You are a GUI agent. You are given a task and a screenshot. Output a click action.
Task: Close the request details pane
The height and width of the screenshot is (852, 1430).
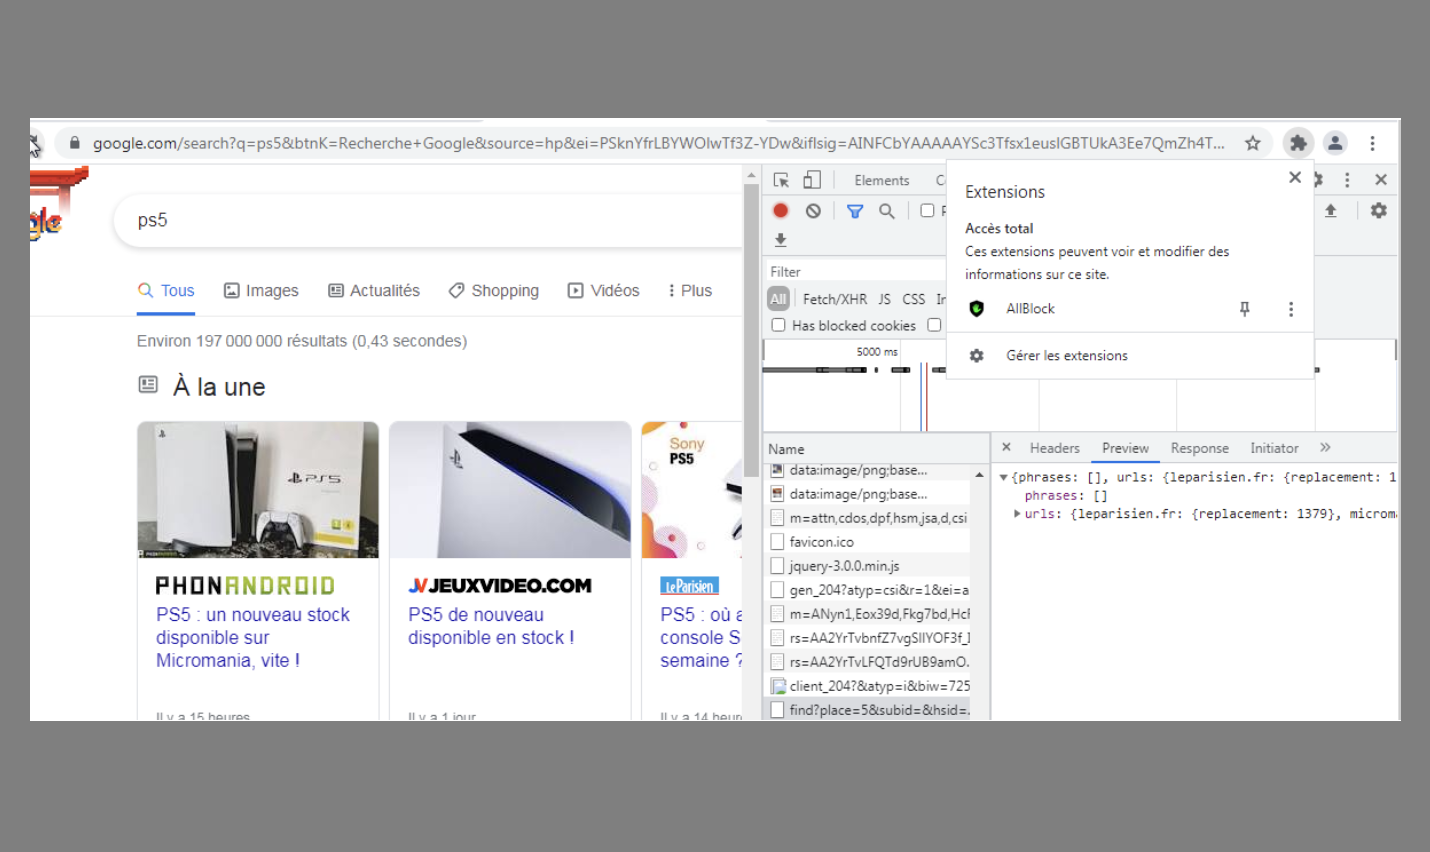pos(1006,447)
